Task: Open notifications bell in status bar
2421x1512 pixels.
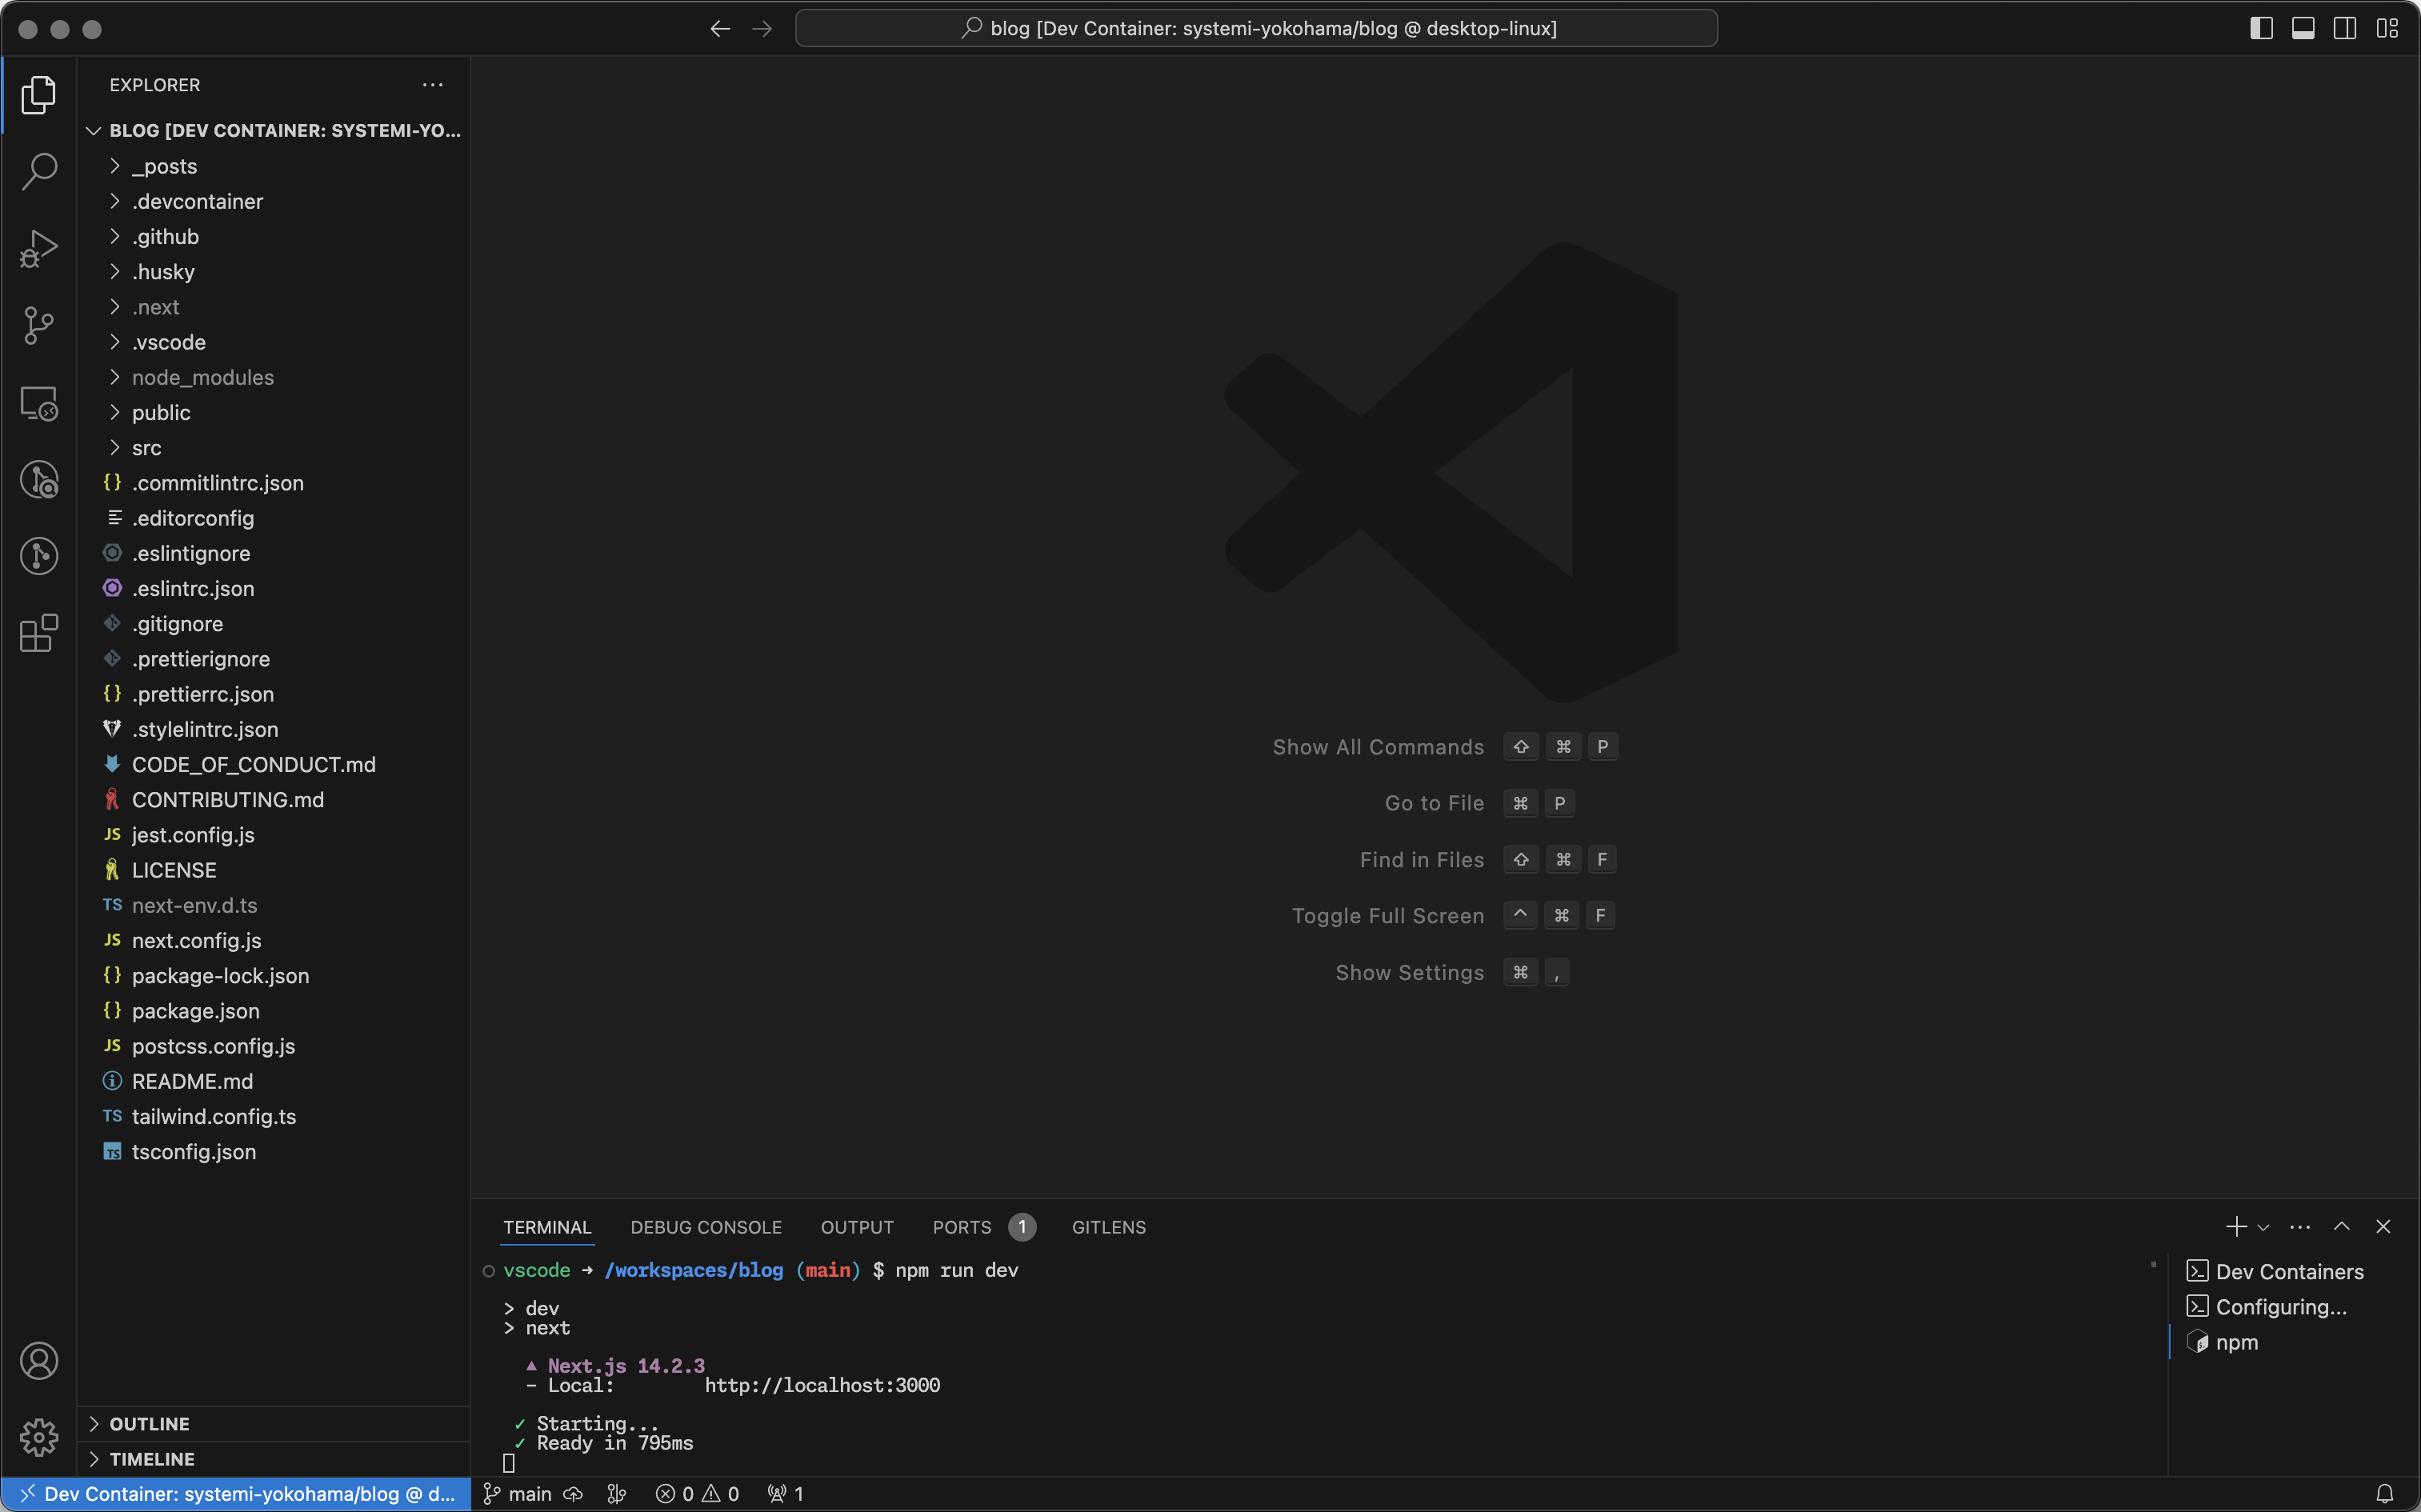Action: coord(2385,1493)
